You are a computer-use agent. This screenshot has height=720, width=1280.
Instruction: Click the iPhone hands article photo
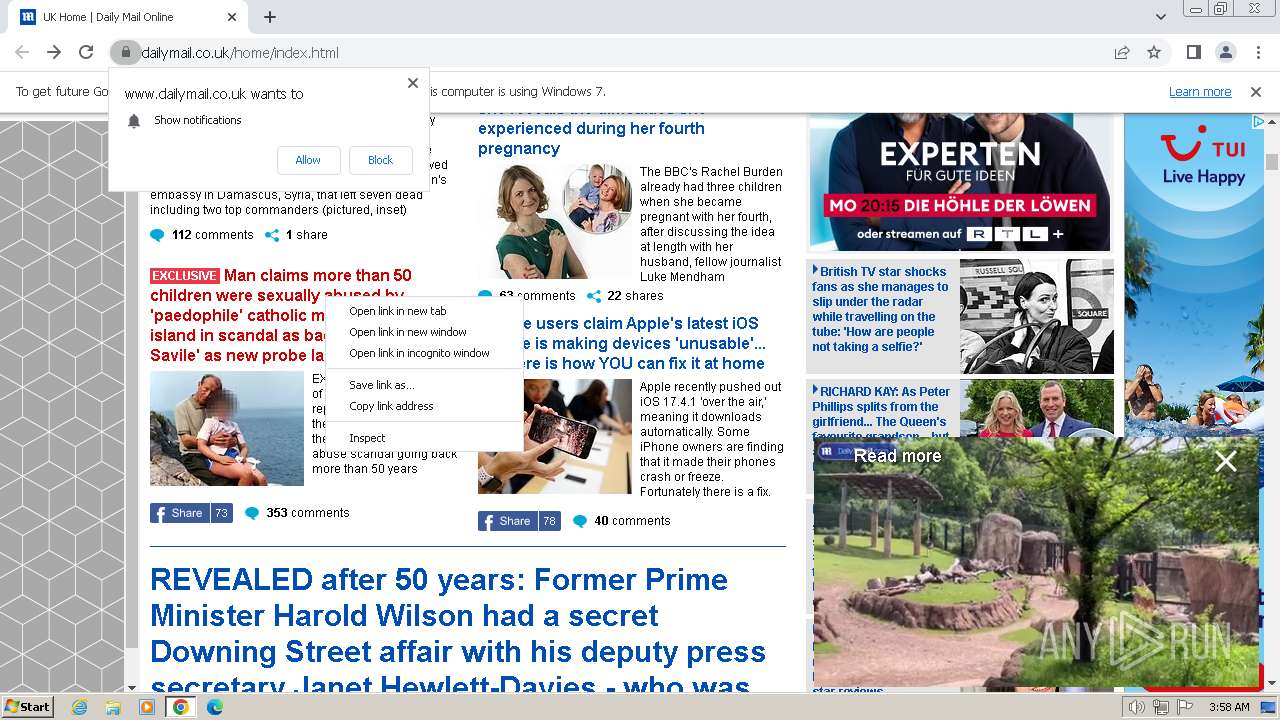[555, 437]
